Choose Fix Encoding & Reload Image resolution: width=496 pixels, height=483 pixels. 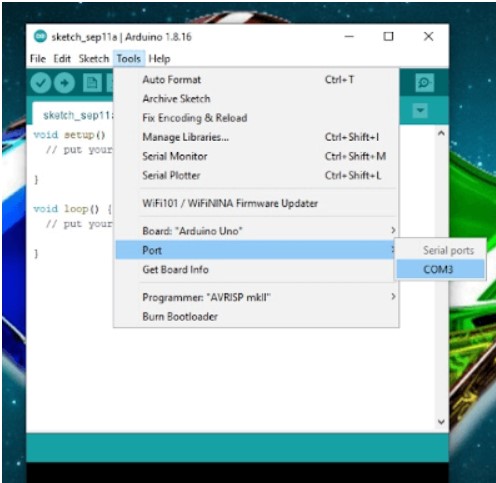[256, 118]
